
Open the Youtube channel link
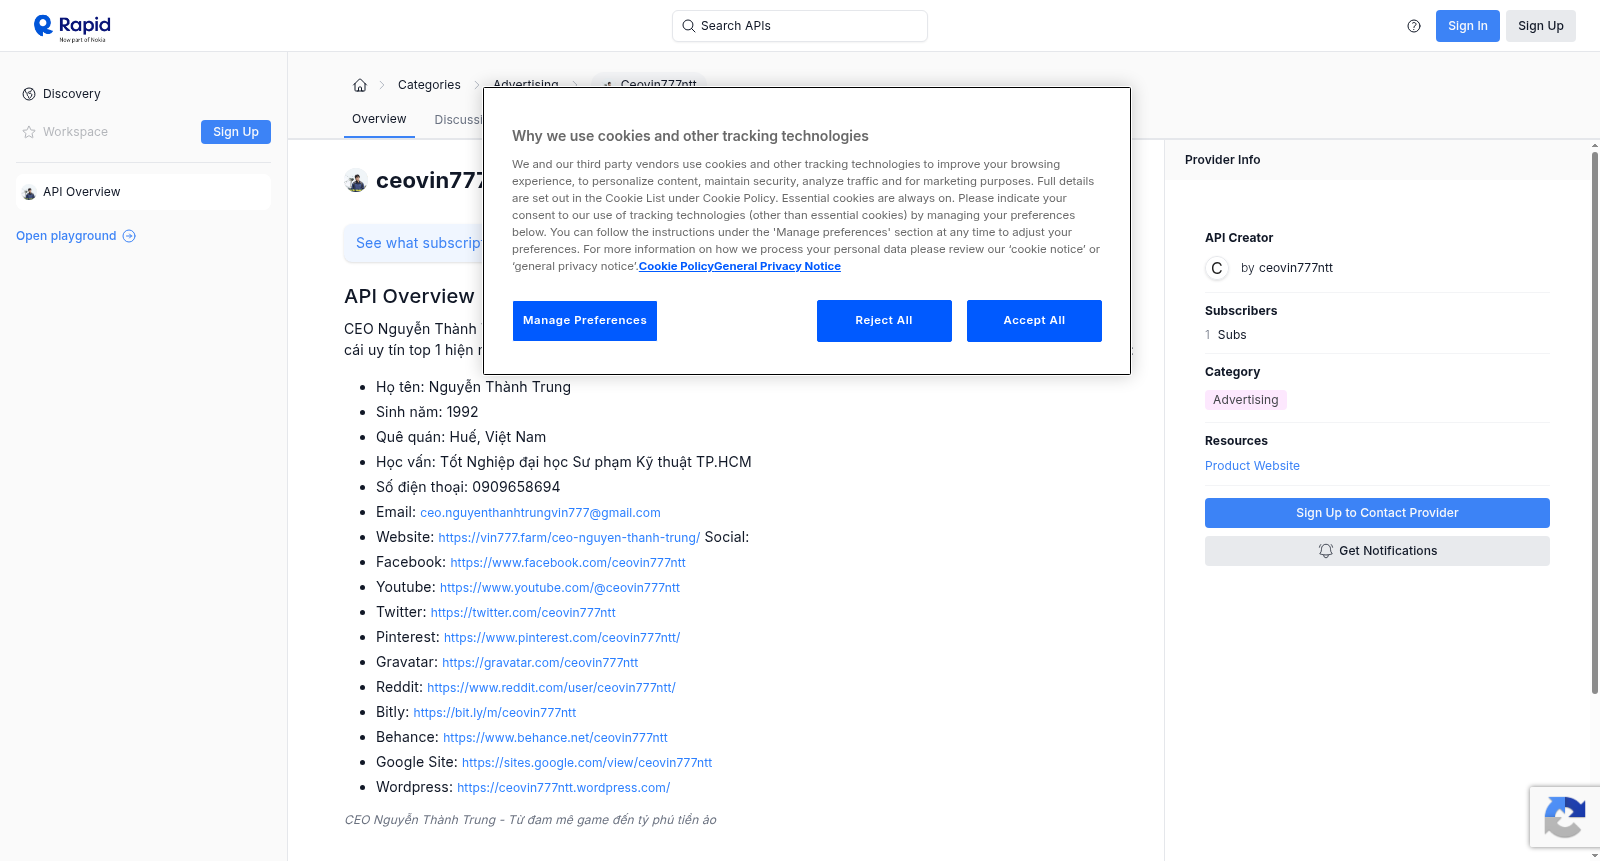point(560,588)
